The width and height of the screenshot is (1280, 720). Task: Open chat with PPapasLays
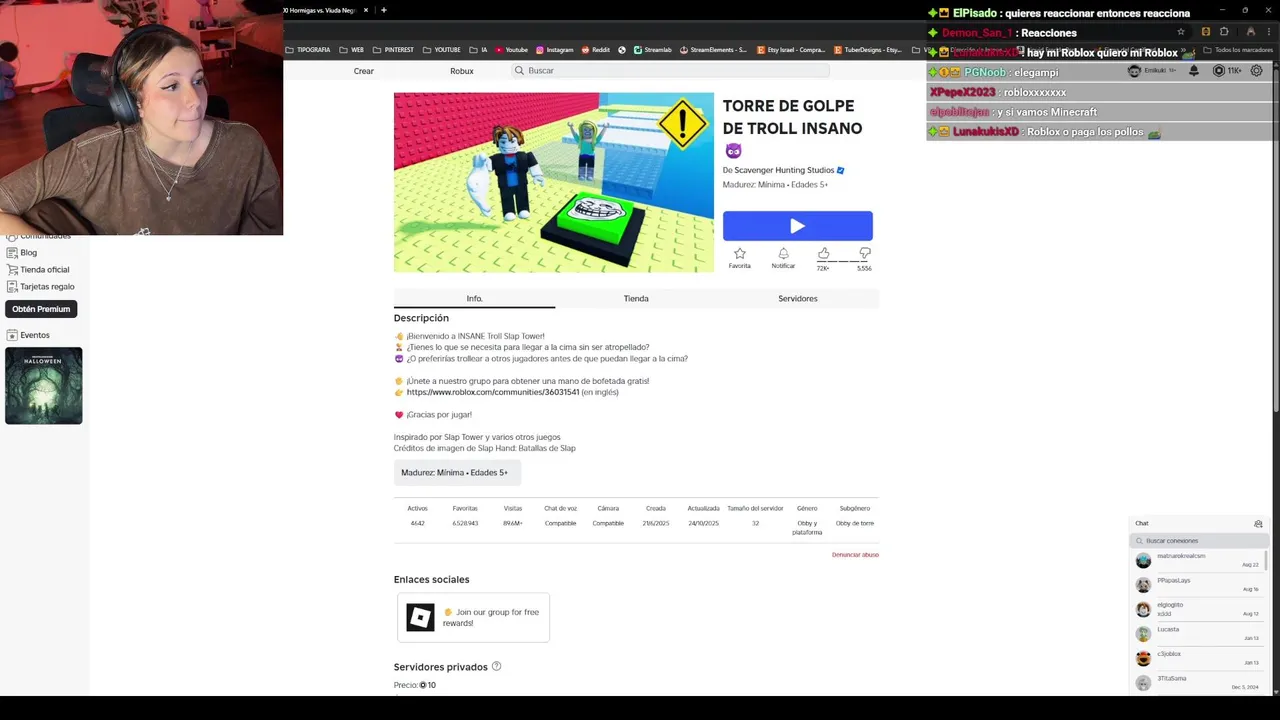(1199, 585)
